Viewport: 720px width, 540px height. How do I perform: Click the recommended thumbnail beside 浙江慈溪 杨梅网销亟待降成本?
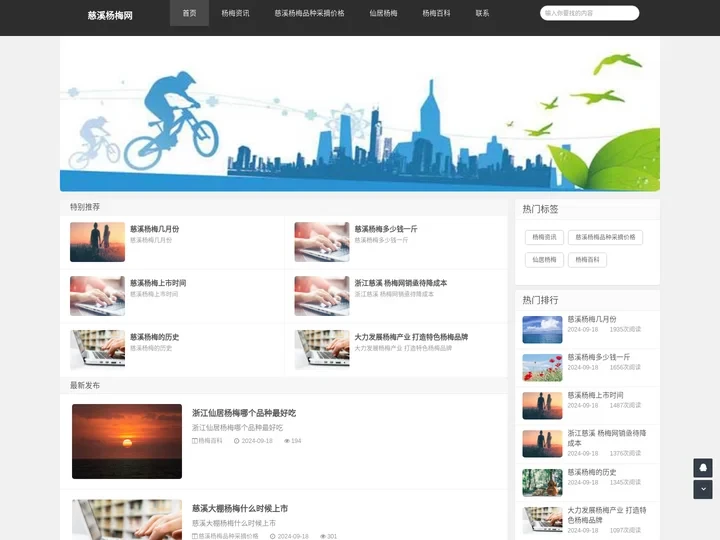click(x=322, y=296)
